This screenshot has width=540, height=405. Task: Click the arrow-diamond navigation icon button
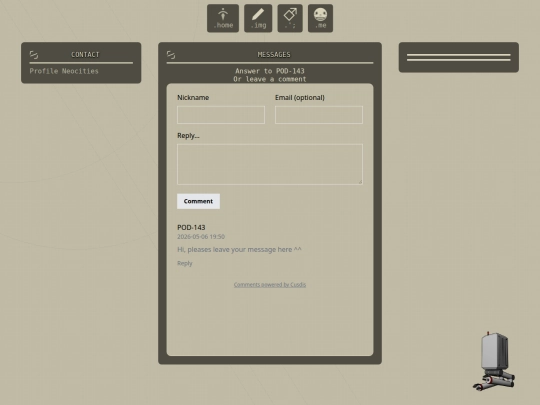click(x=290, y=18)
